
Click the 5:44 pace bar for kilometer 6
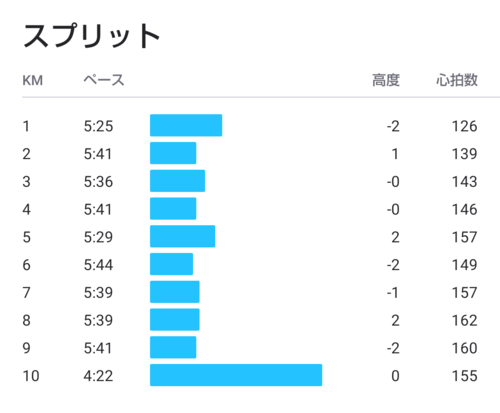[x=171, y=264]
